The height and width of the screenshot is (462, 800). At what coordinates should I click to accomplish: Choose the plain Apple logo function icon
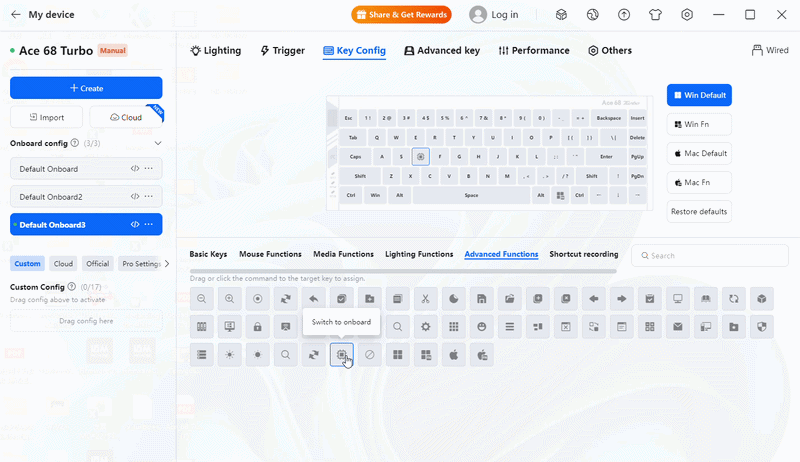point(454,355)
